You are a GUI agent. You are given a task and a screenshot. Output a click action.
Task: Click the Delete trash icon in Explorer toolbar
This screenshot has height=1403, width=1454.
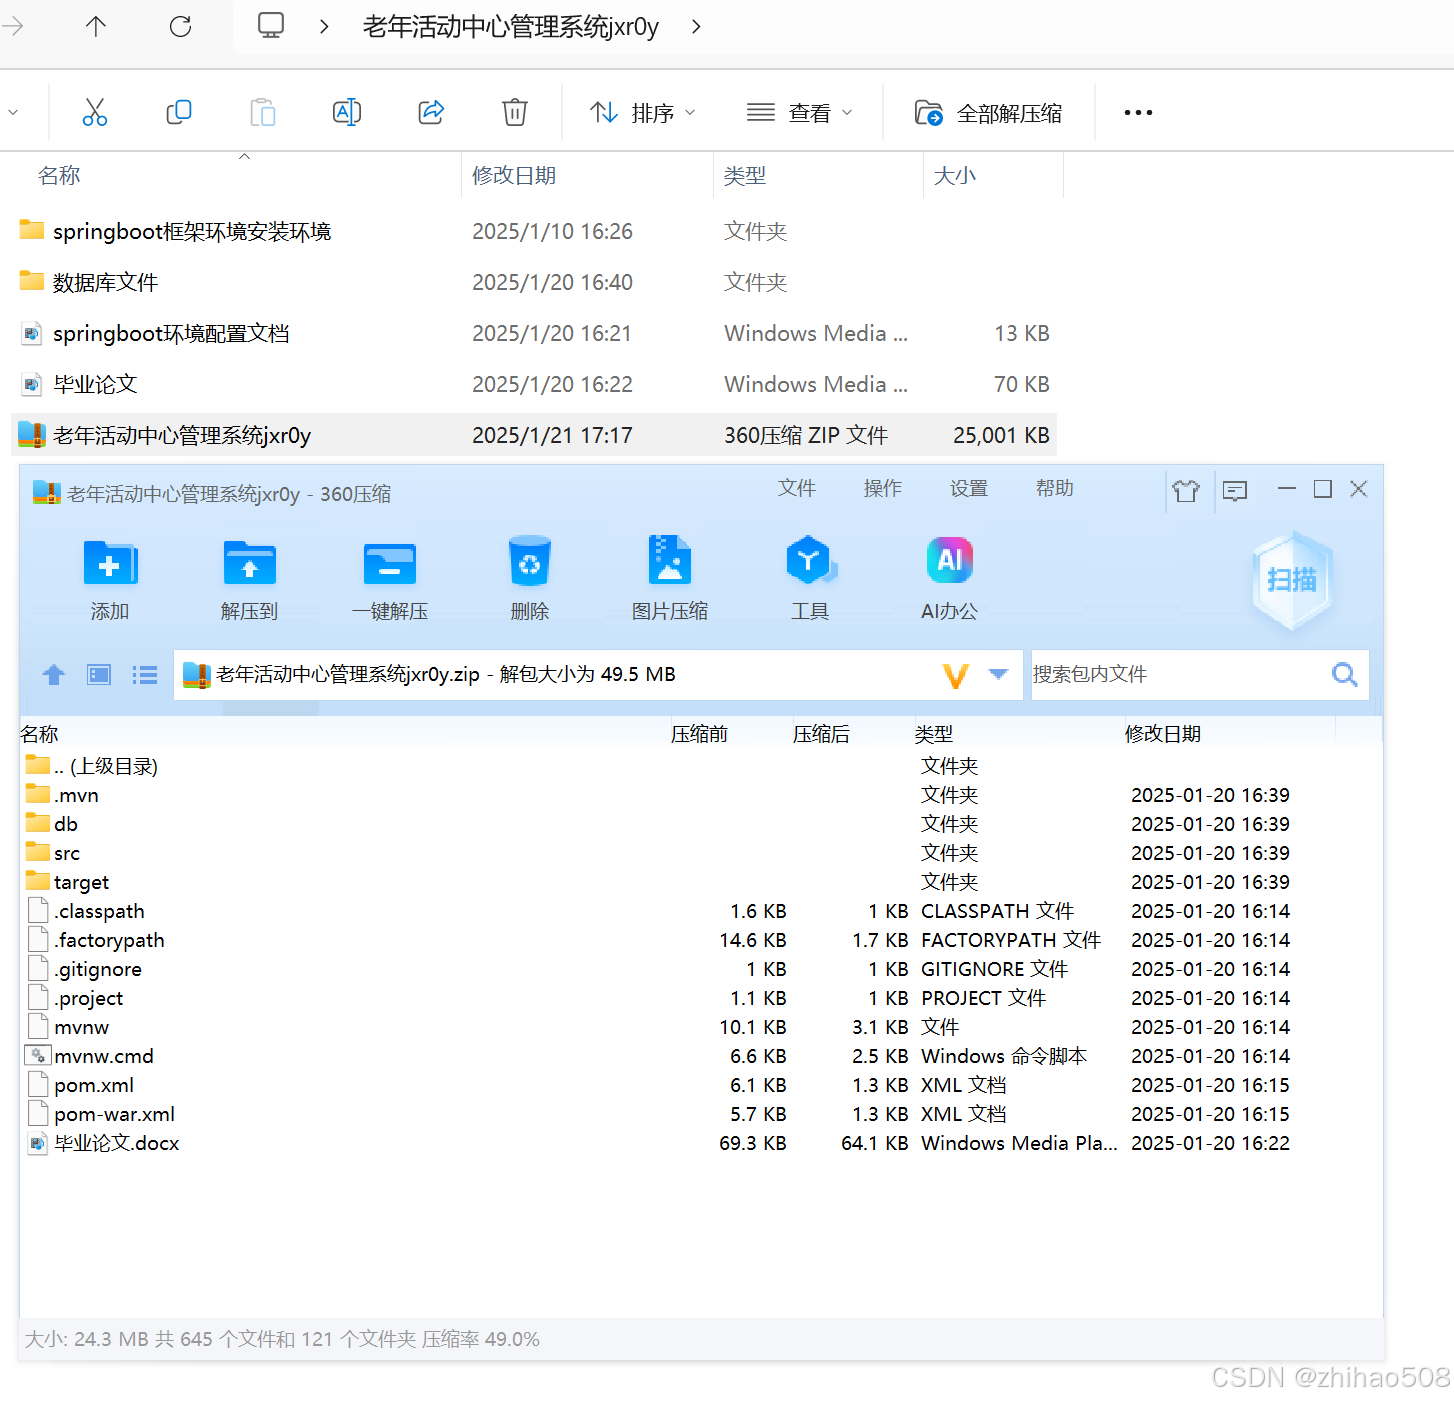pos(515,112)
